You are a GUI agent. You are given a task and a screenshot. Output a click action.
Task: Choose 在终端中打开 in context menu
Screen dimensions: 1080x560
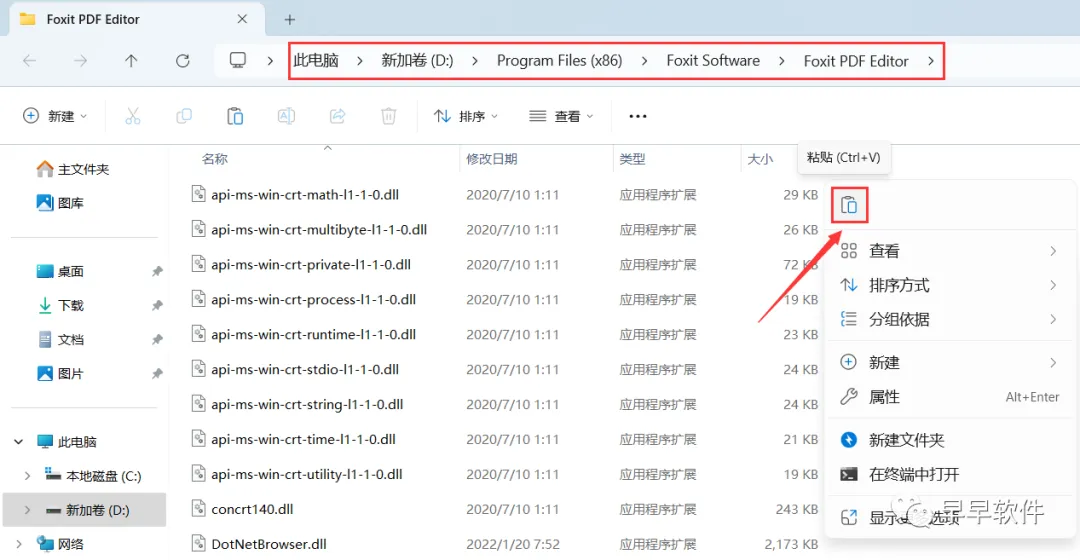click(950, 474)
